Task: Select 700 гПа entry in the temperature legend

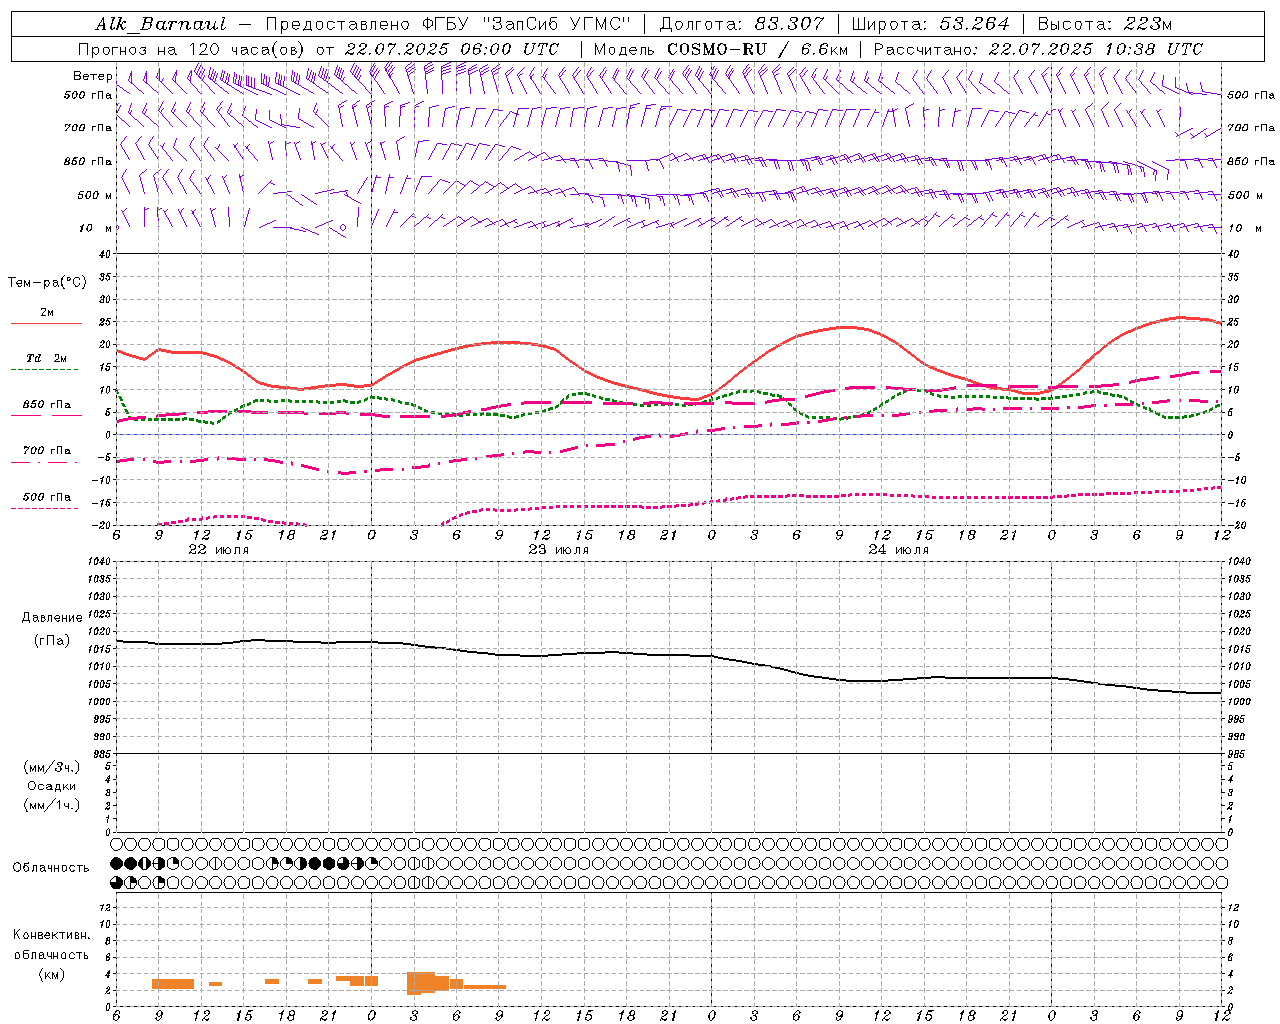Action: click(x=47, y=451)
